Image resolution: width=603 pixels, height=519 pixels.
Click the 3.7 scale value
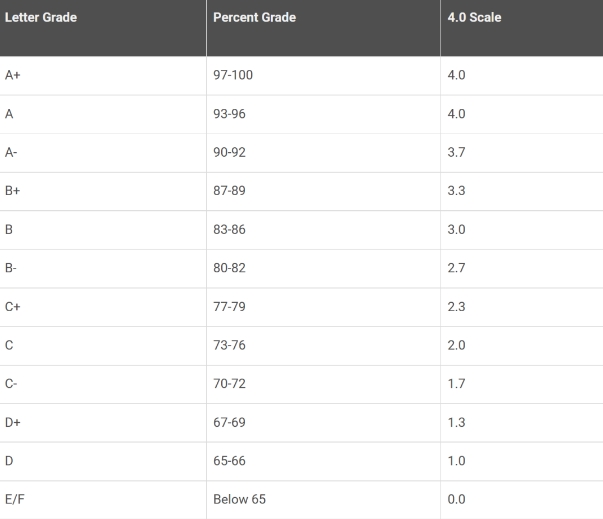click(x=456, y=152)
